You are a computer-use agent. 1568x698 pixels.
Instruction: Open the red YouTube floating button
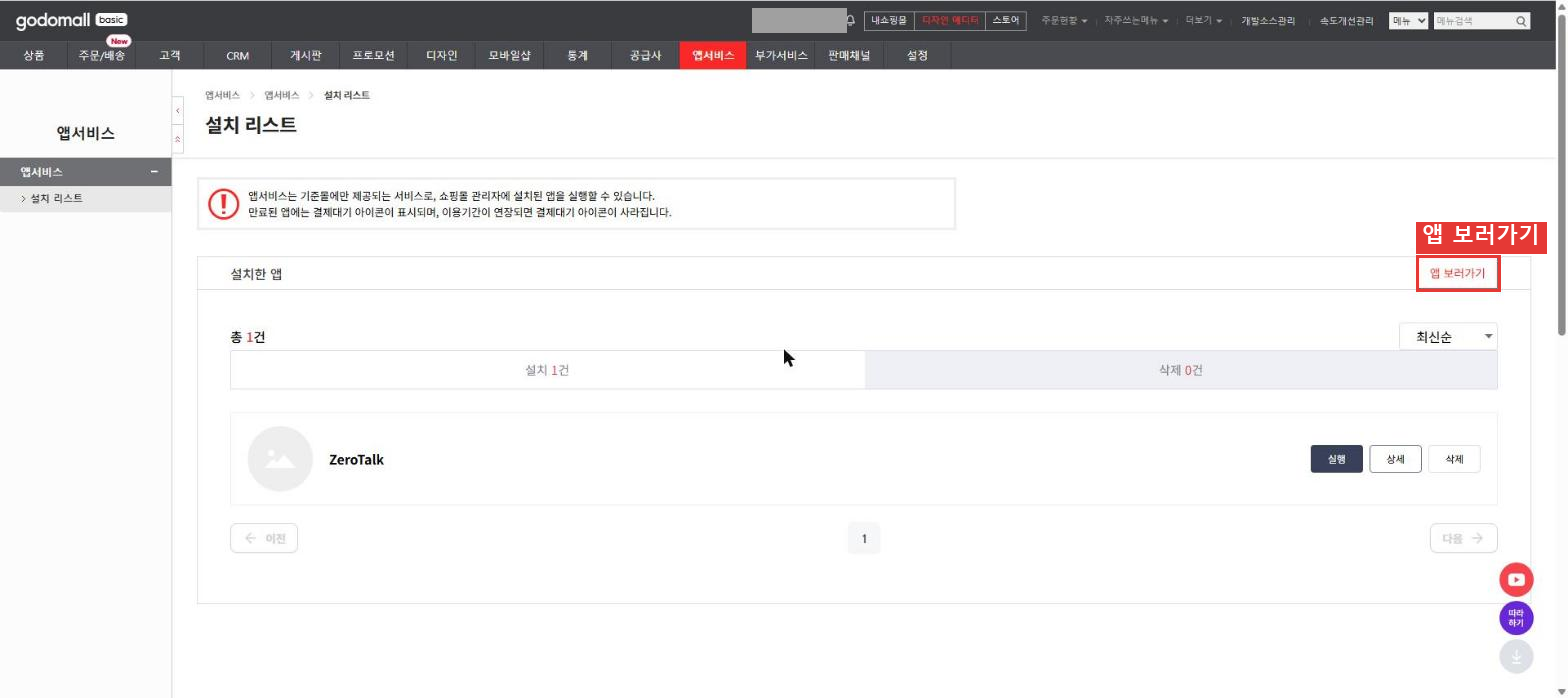click(1516, 580)
